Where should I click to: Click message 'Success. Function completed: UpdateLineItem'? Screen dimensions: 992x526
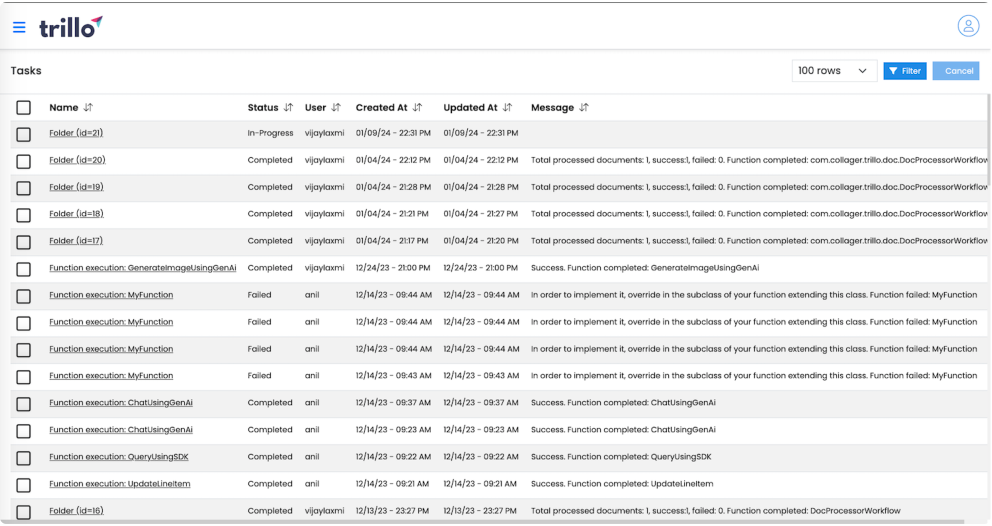click(x=622, y=484)
